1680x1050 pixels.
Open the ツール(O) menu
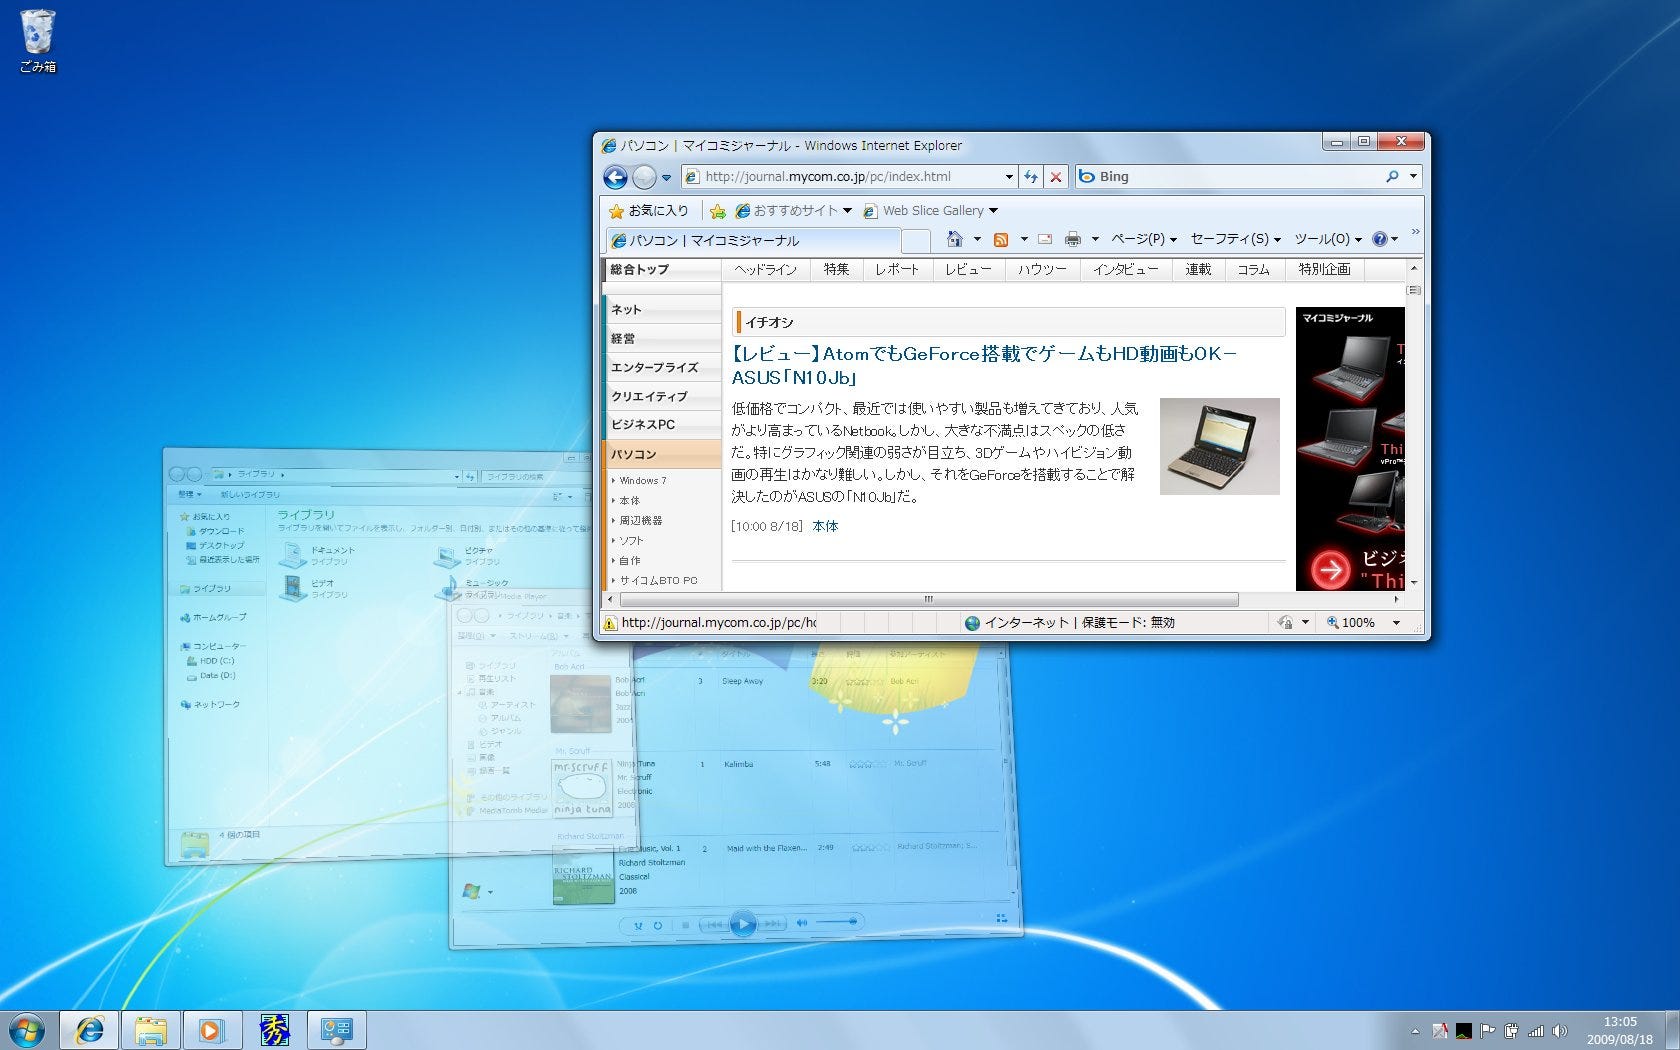1328,239
